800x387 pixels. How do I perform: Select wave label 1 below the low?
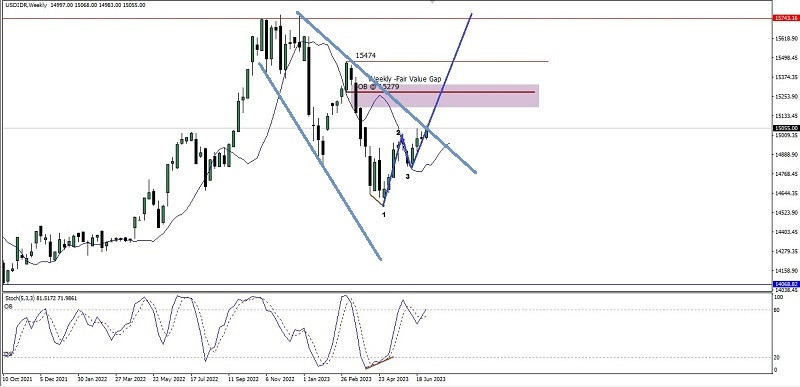(384, 215)
